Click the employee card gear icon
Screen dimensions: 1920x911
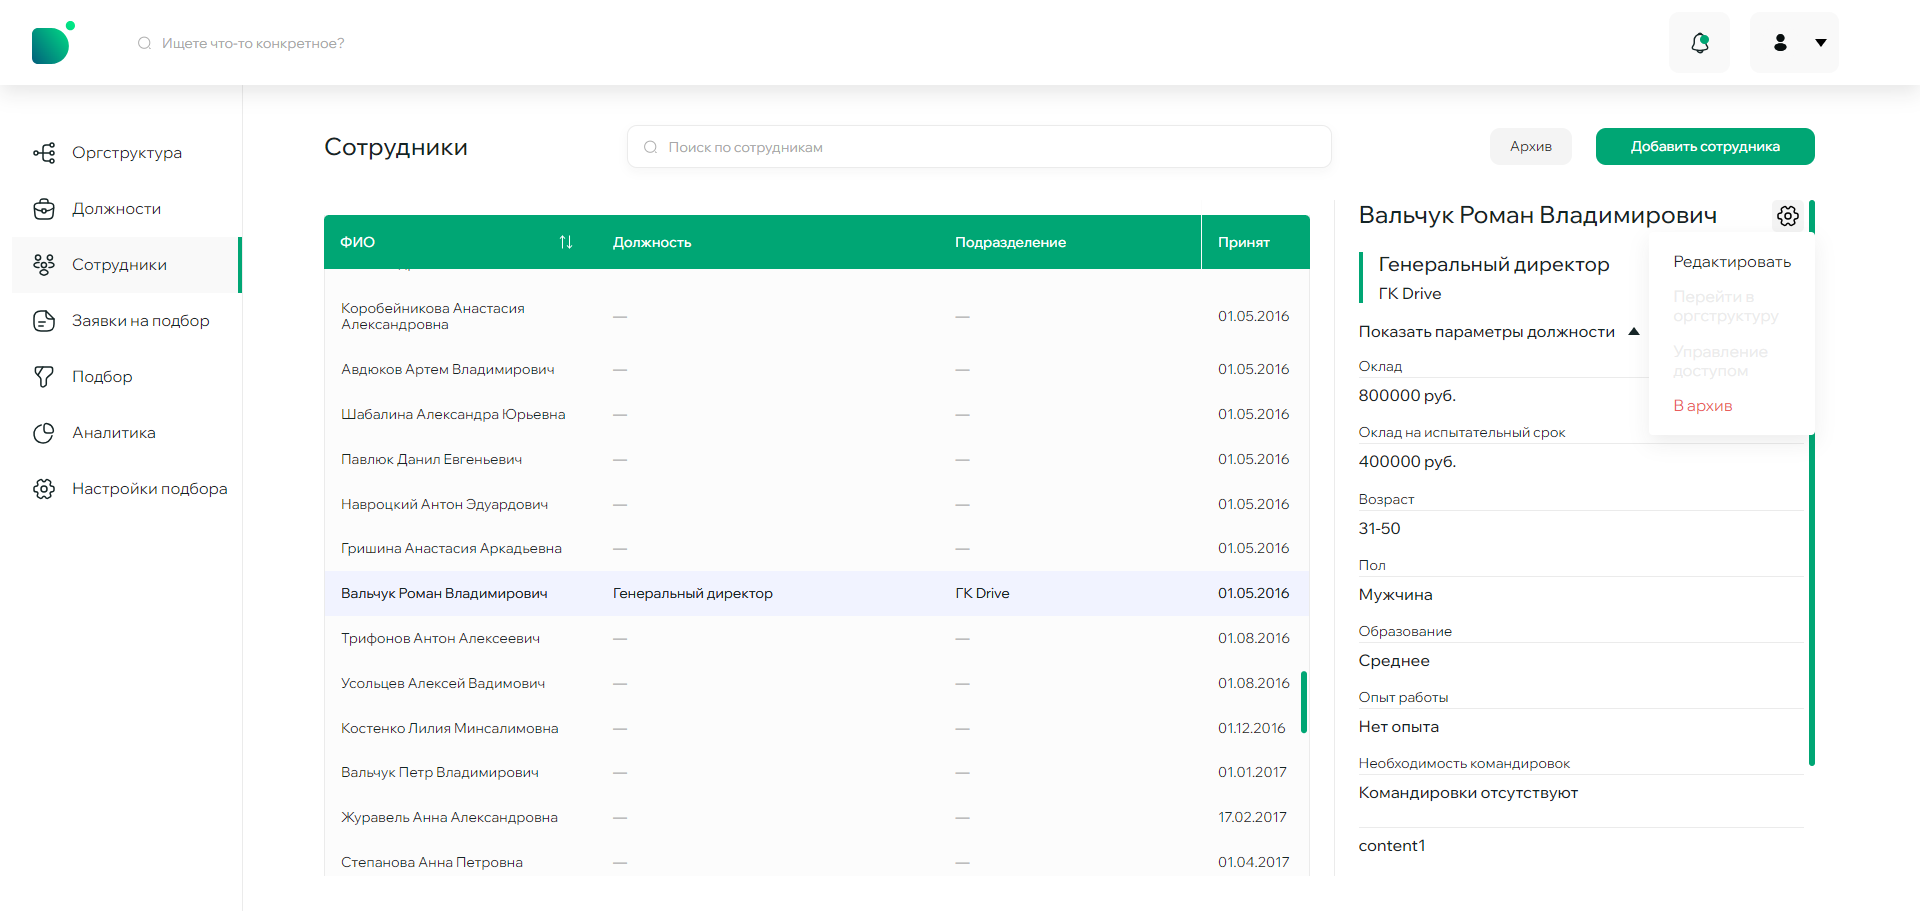click(1788, 215)
